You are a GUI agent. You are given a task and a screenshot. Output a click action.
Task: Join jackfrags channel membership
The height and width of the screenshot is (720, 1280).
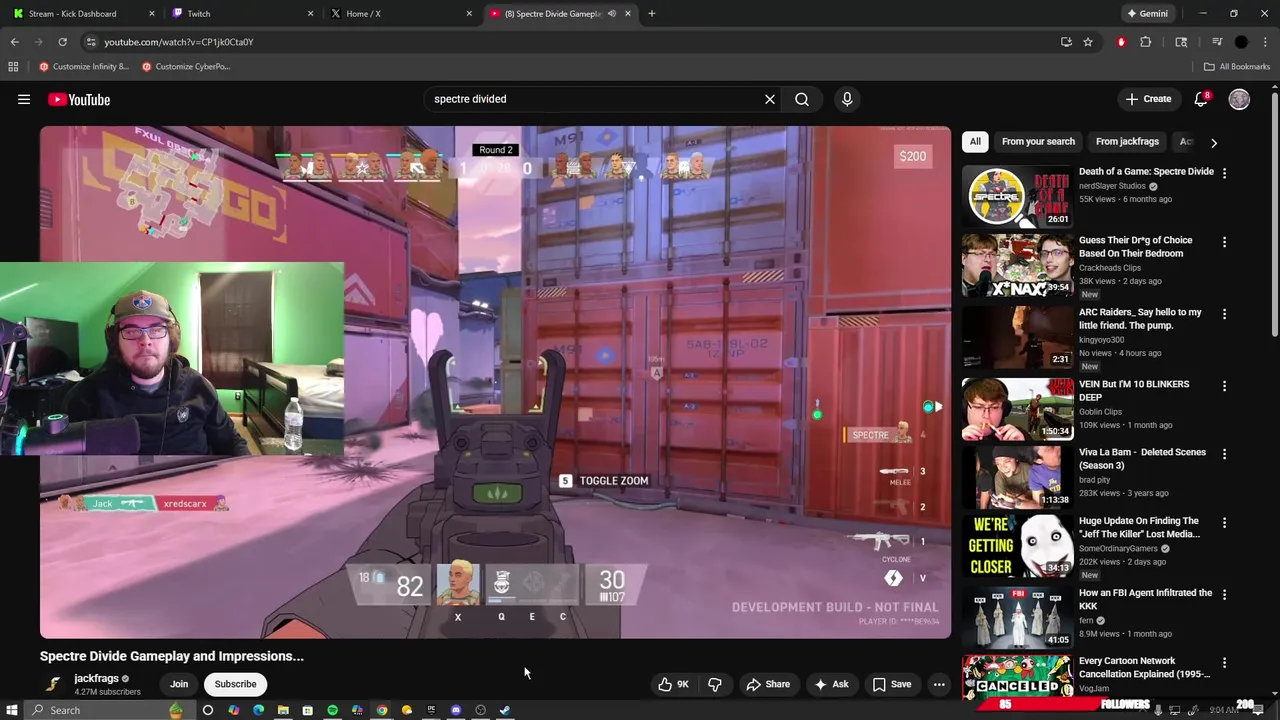(179, 684)
